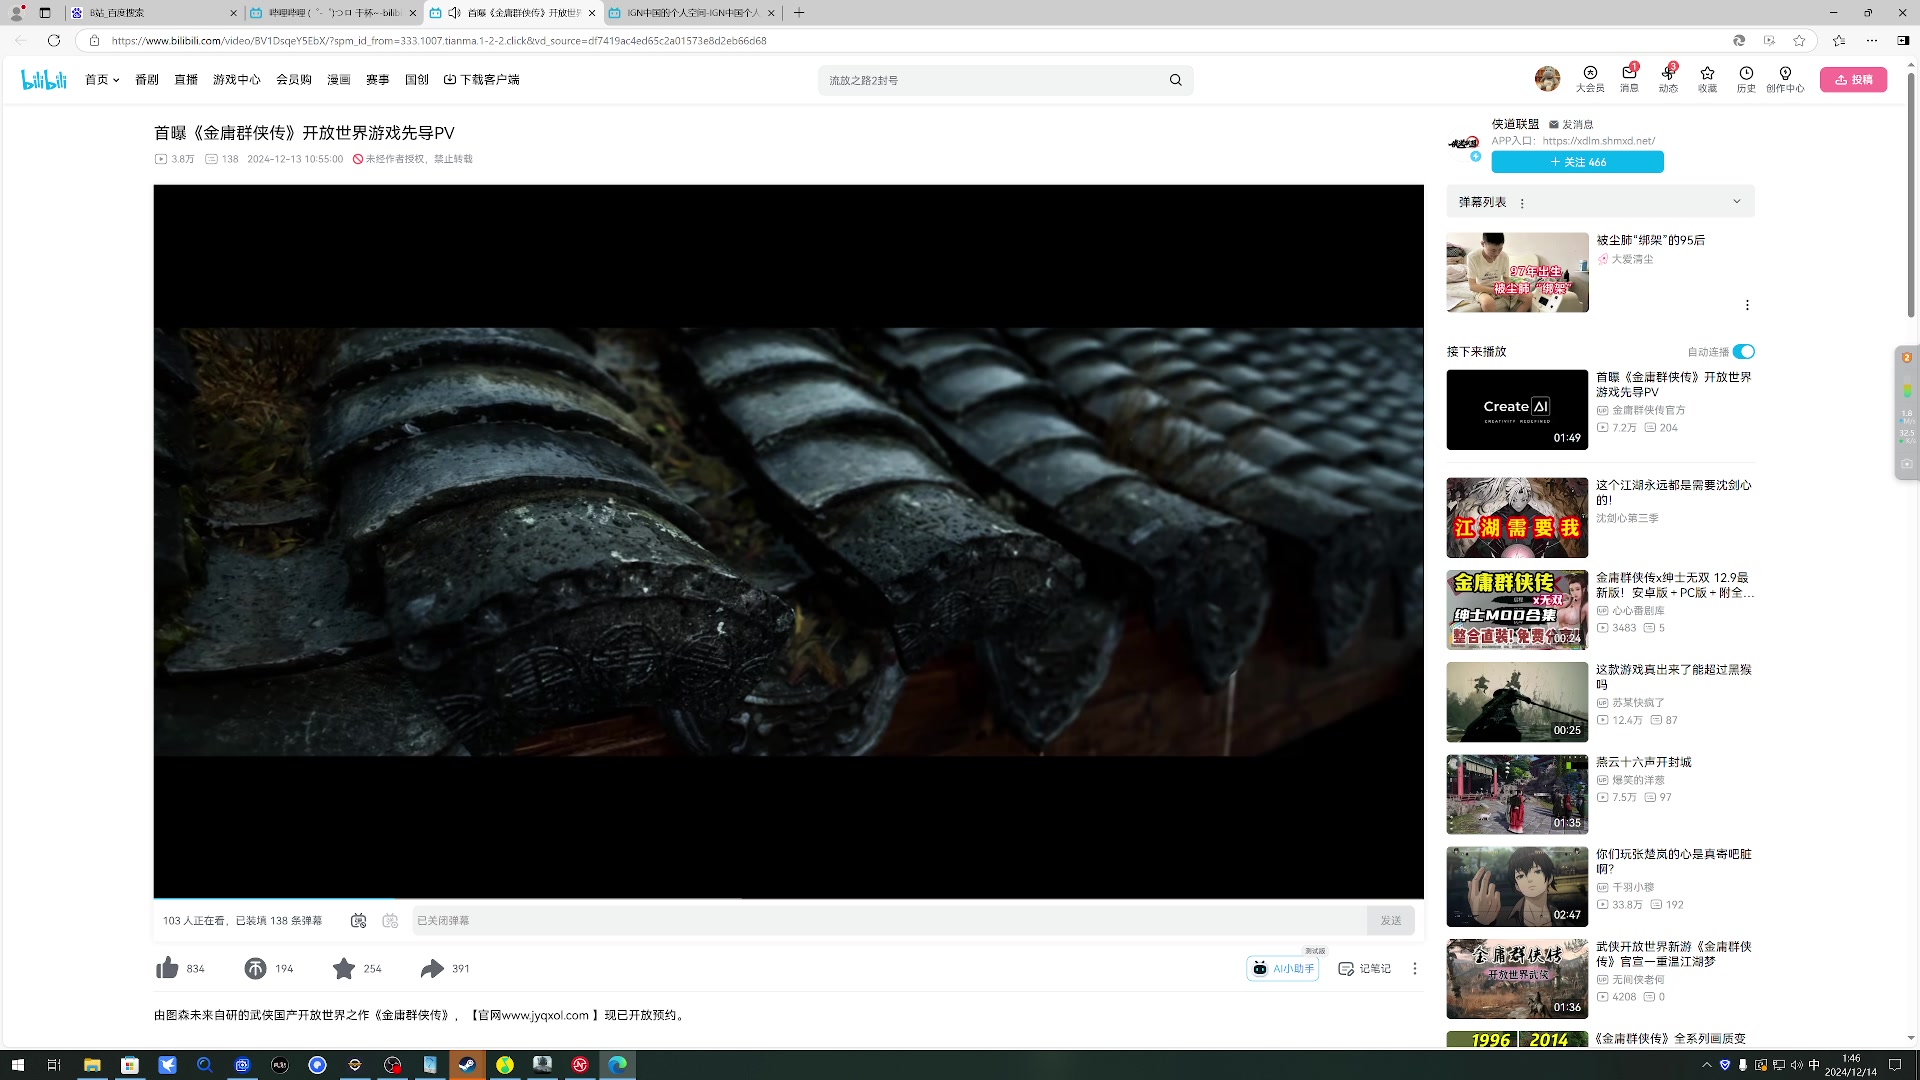1920x1080 pixels.
Task: Open File Explorer from the taskbar
Action: (92, 1065)
